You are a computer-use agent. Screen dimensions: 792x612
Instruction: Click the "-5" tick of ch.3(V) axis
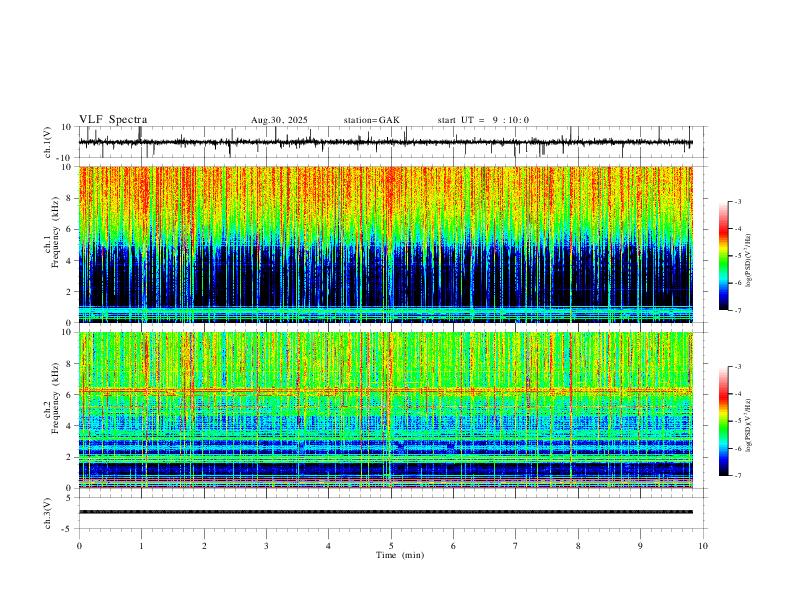click(68, 529)
